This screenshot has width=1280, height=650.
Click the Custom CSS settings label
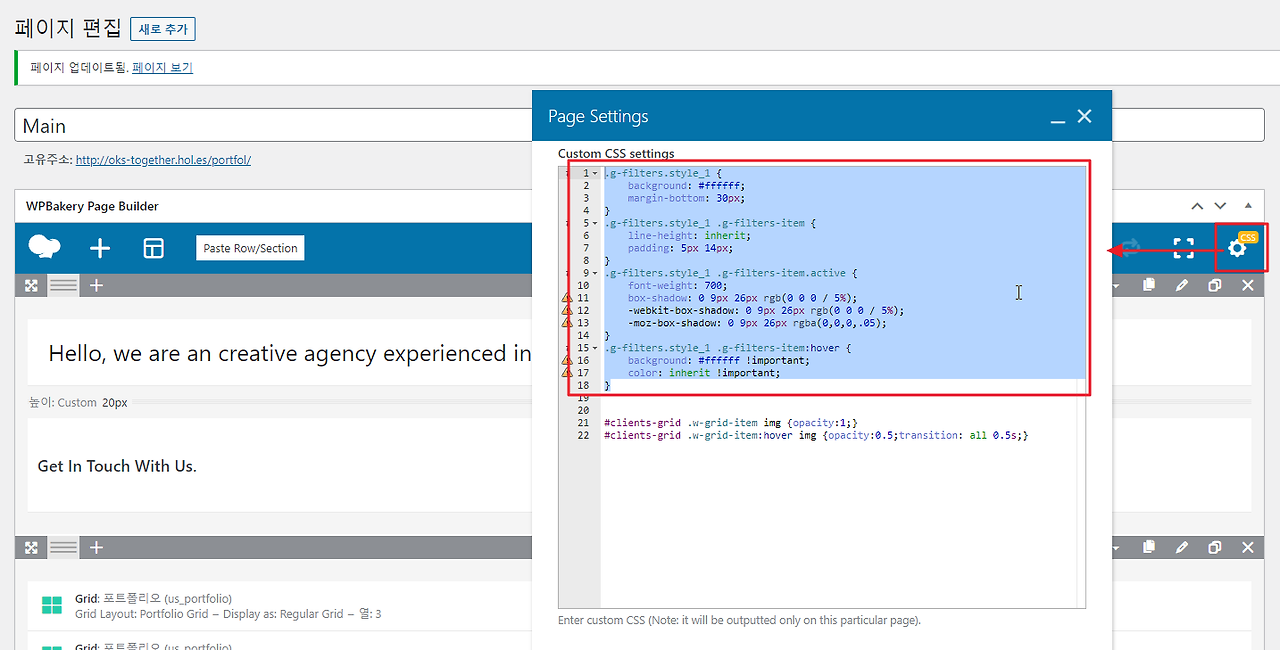click(616, 154)
